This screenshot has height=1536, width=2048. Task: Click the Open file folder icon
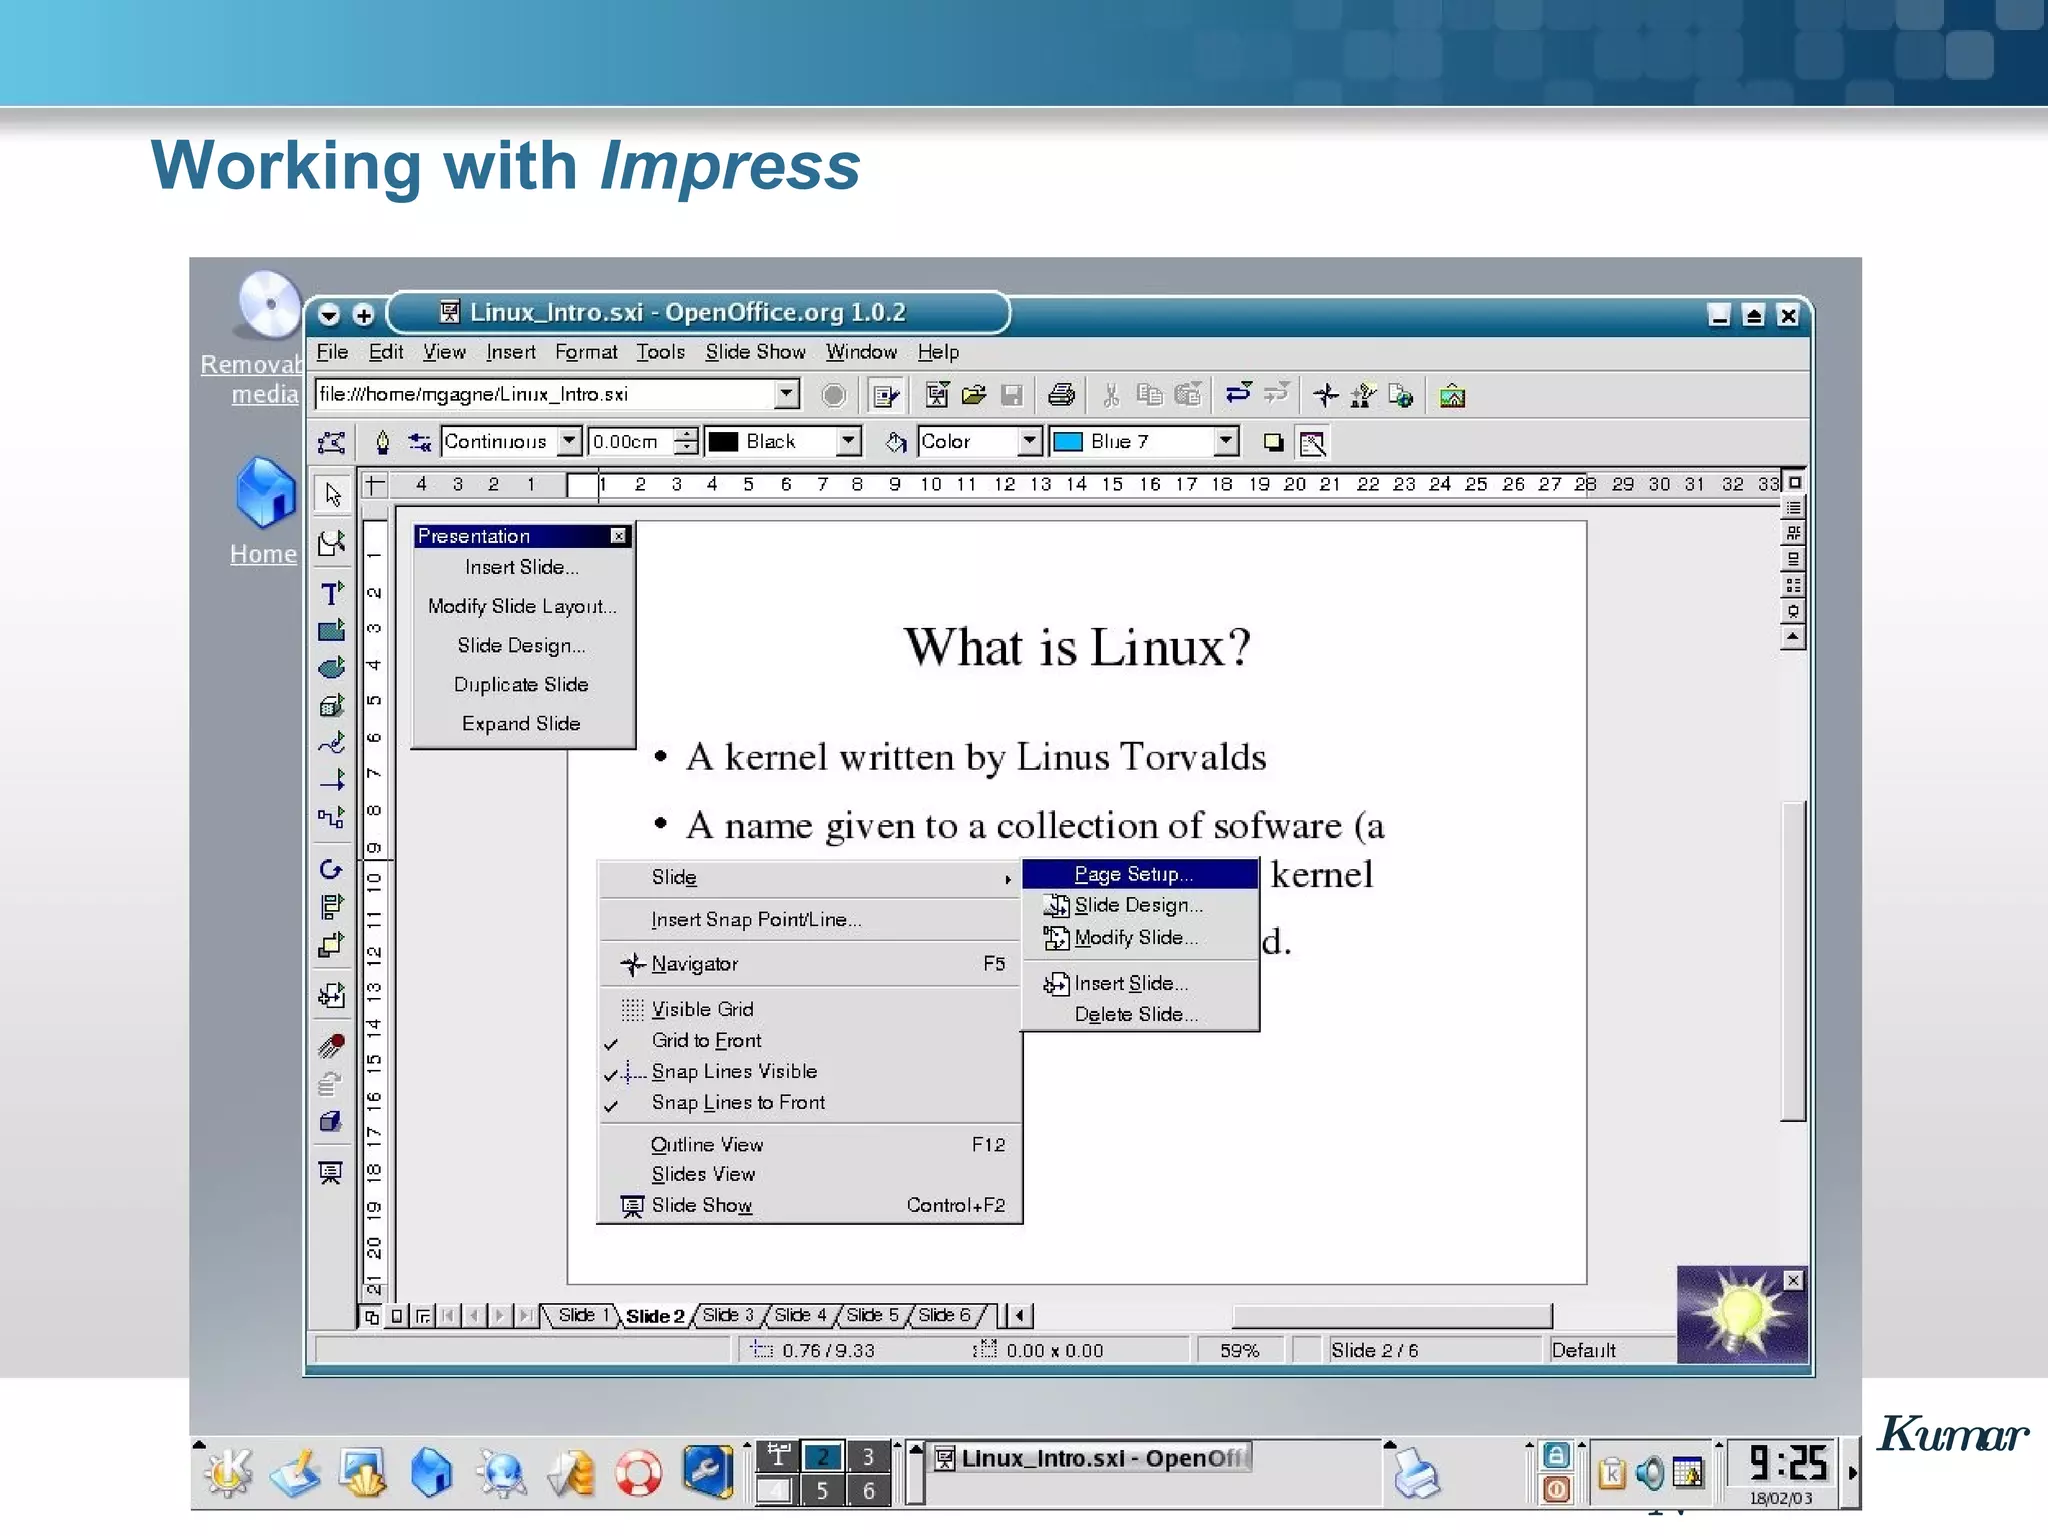click(974, 395)
